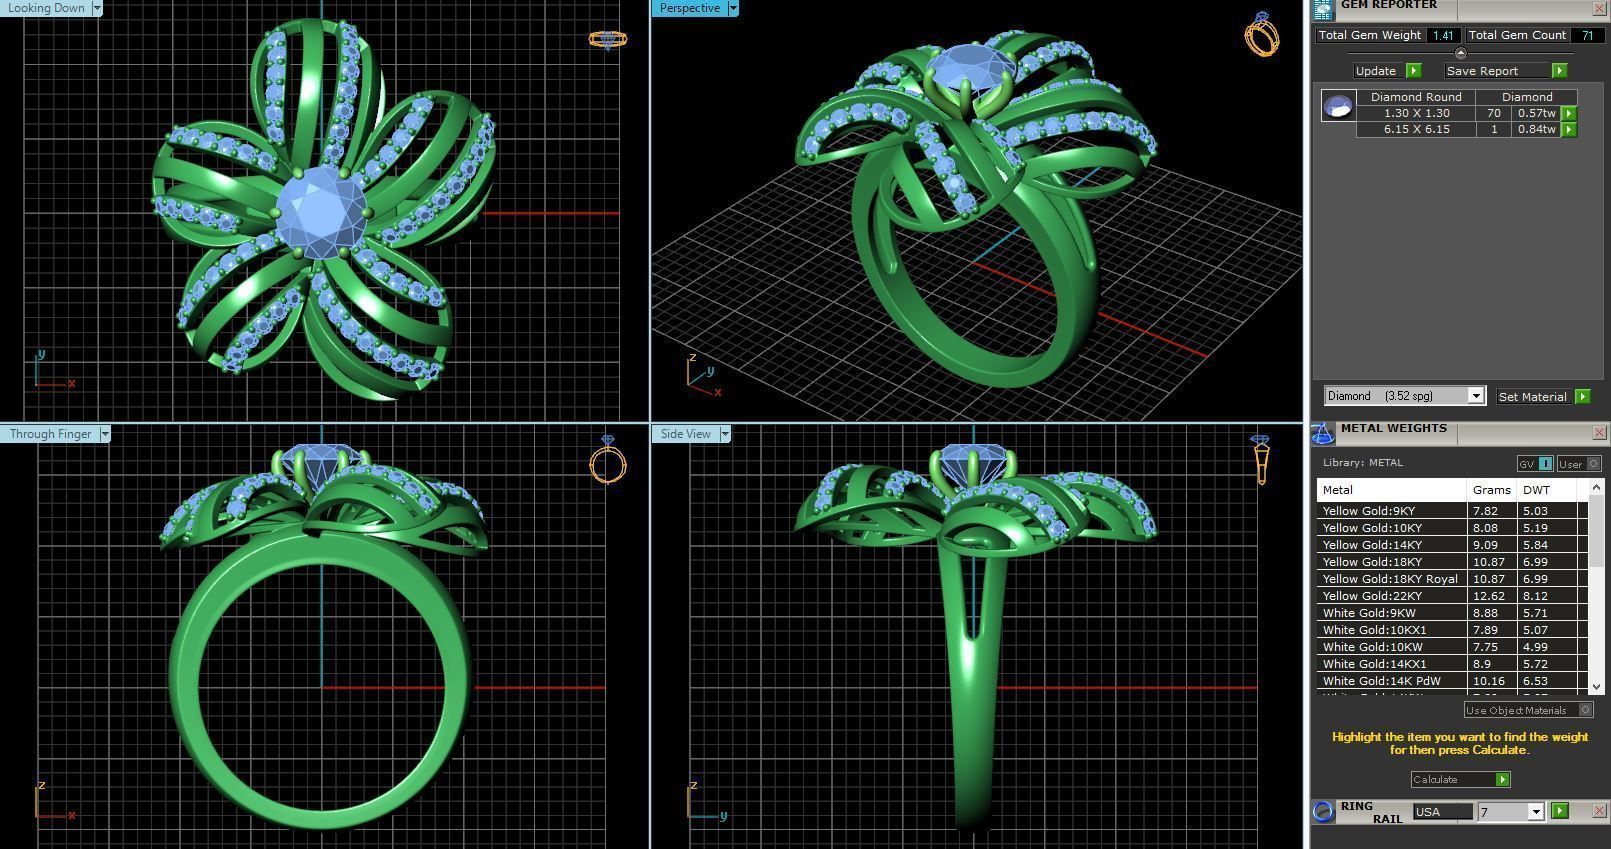Viewport: 1611px width, 849px height.
Task: Click the green arrow next to Update
Action: coord(1413,71)
